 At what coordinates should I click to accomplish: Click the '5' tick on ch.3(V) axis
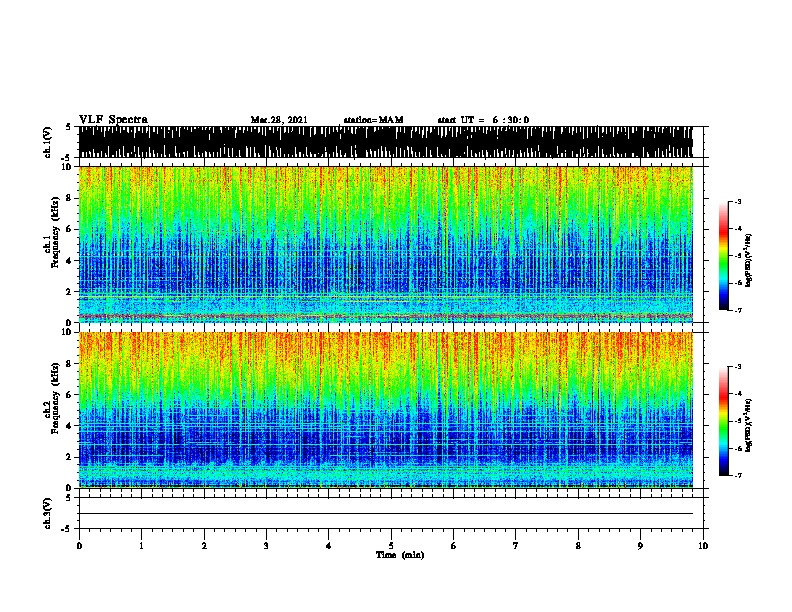pyautogui.click(x=69, y=498)
